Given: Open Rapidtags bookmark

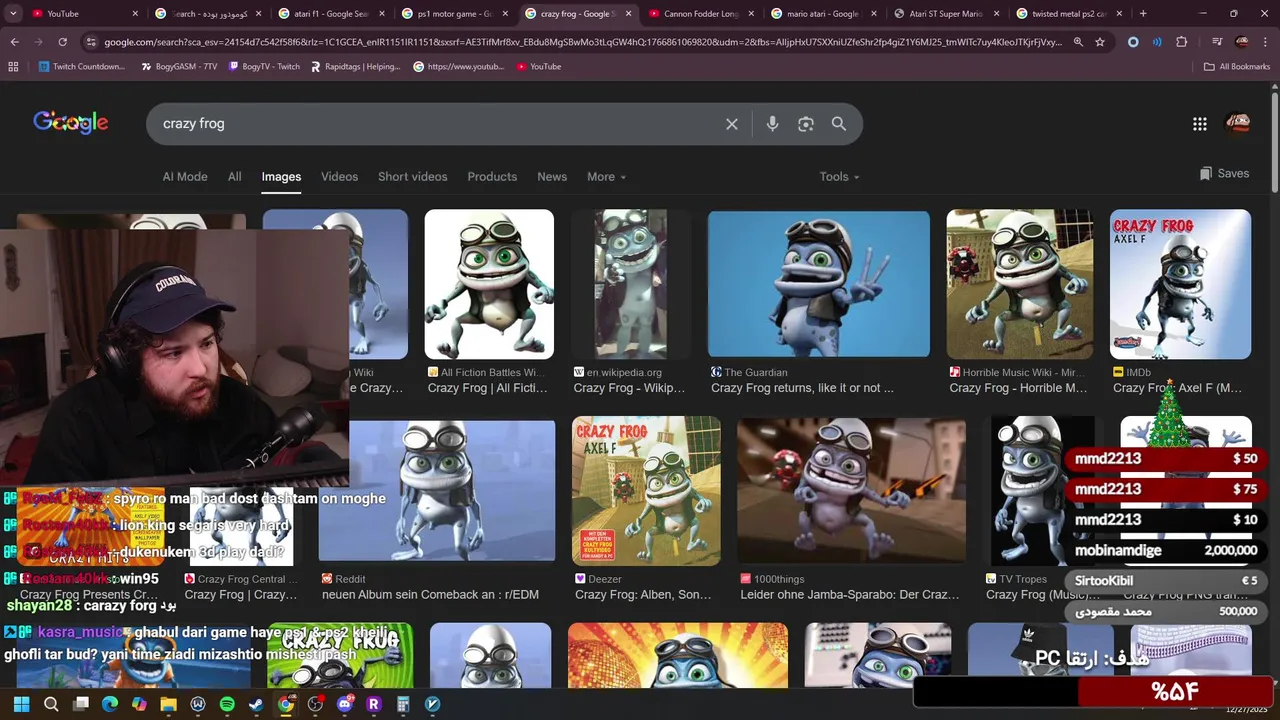Looking at the screenshot, I should point(355,66).
